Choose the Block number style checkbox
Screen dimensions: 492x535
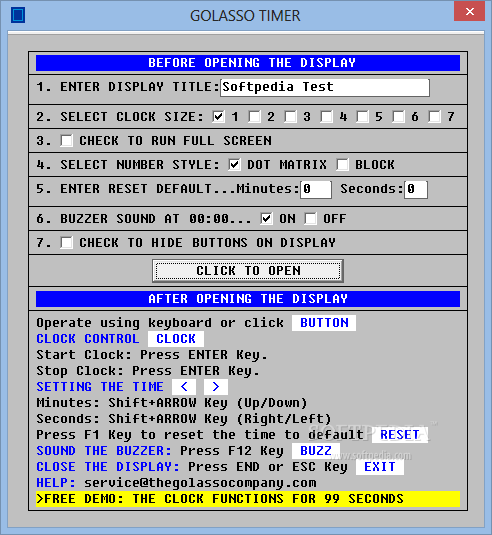point(343,164)
